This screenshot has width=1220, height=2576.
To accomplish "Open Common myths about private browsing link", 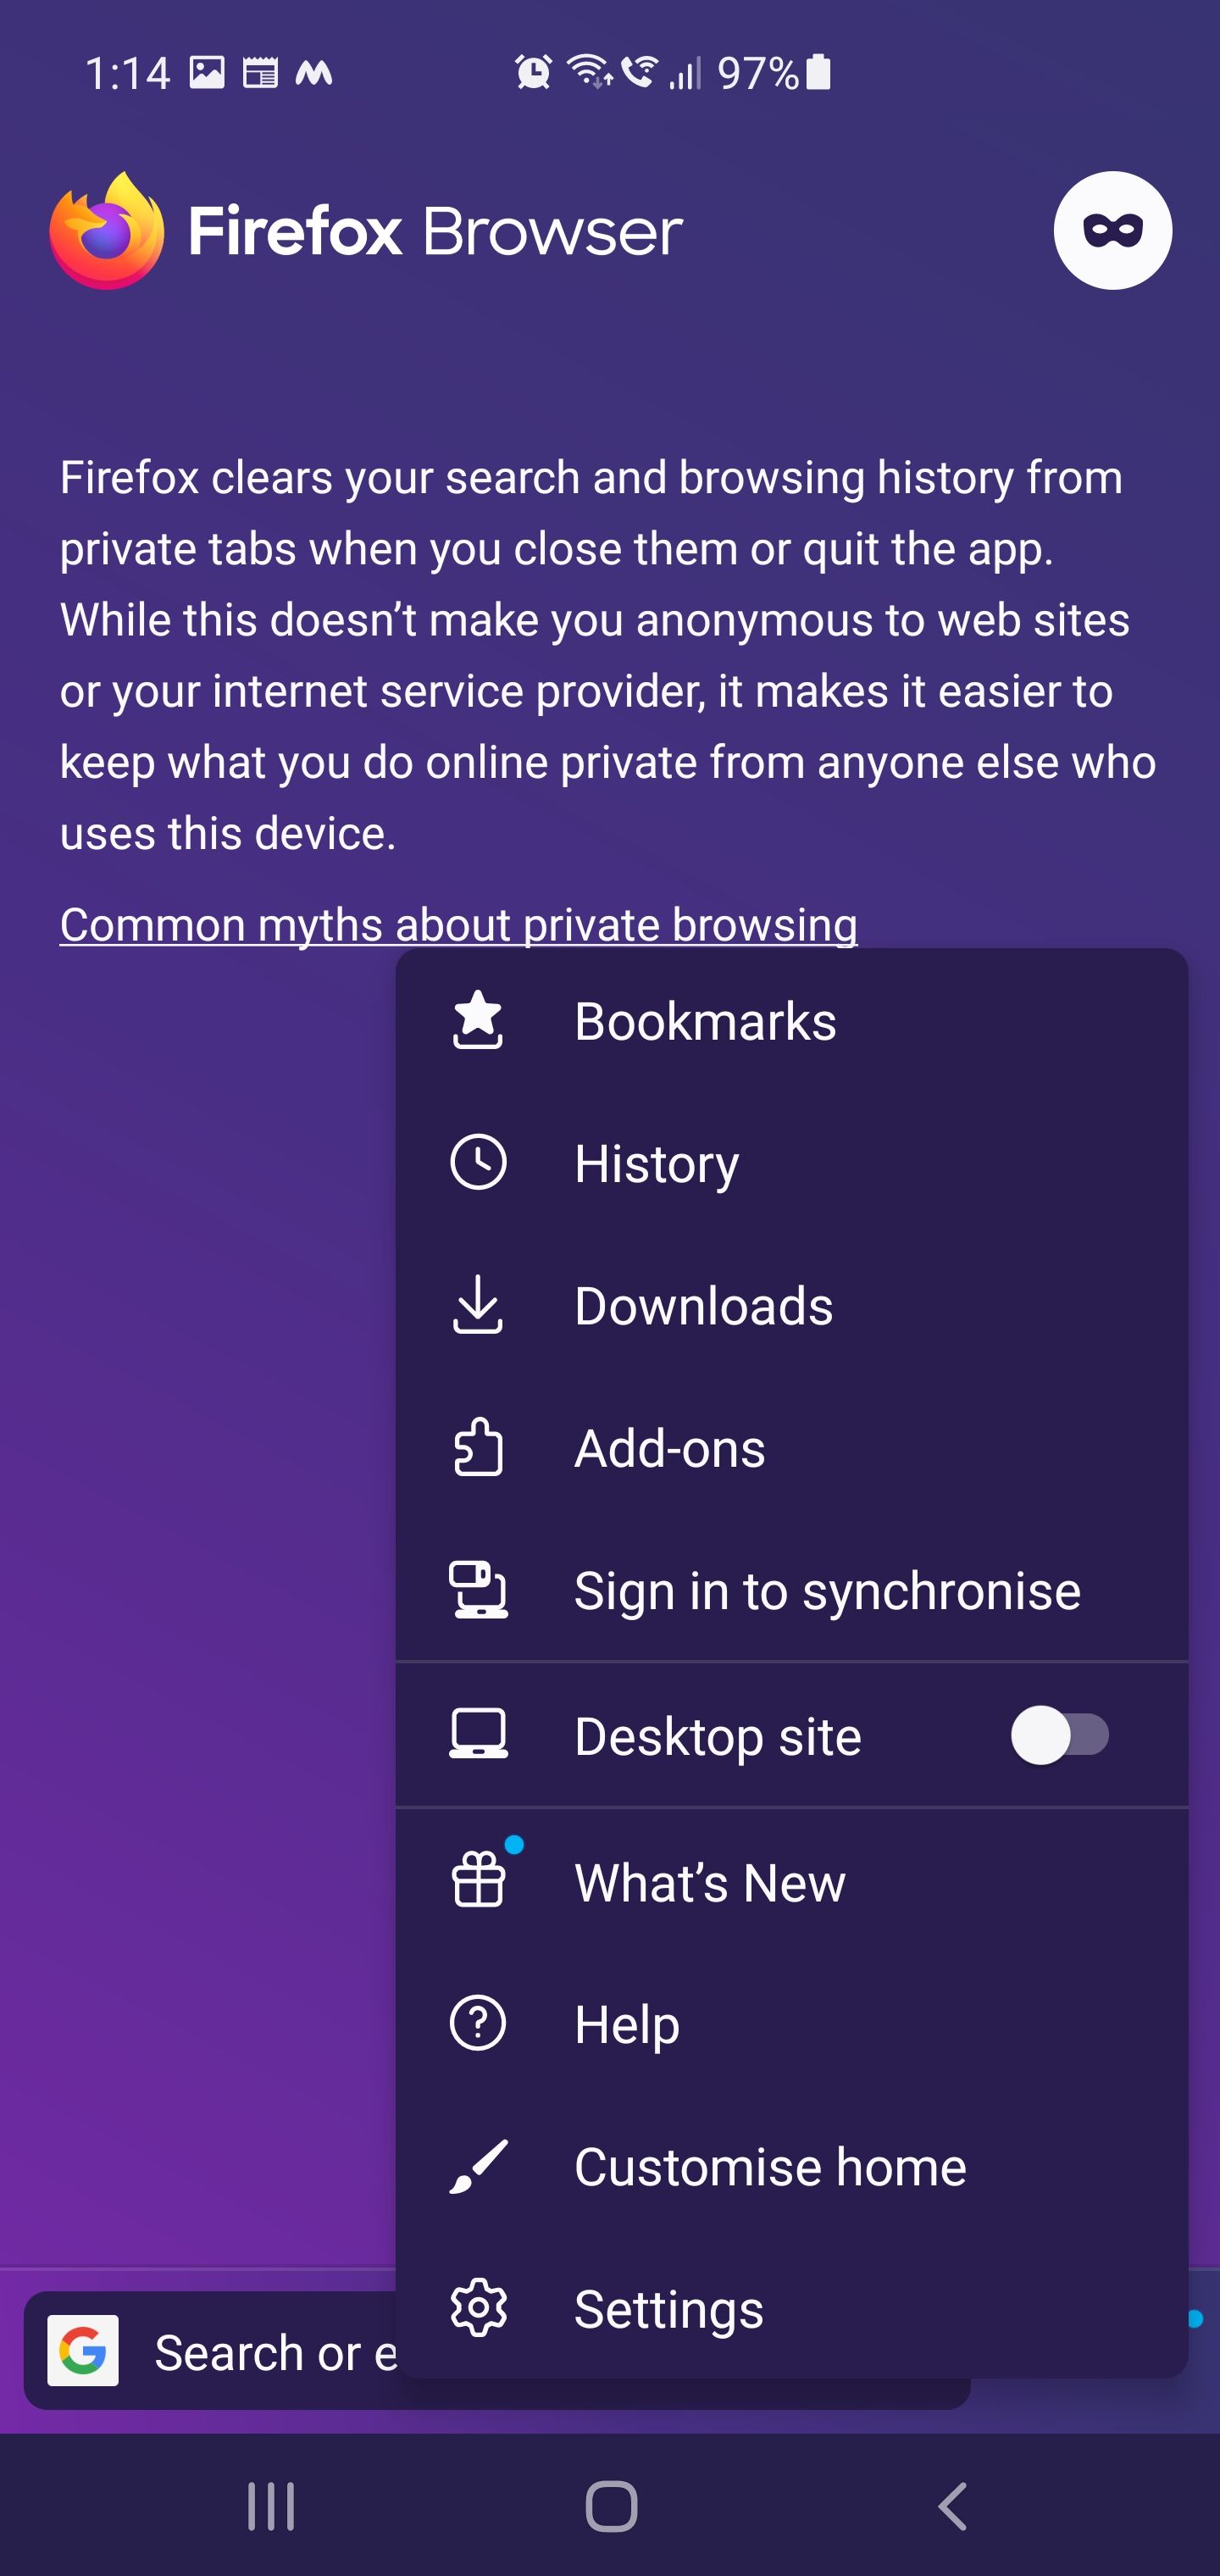I will (459, 924).
